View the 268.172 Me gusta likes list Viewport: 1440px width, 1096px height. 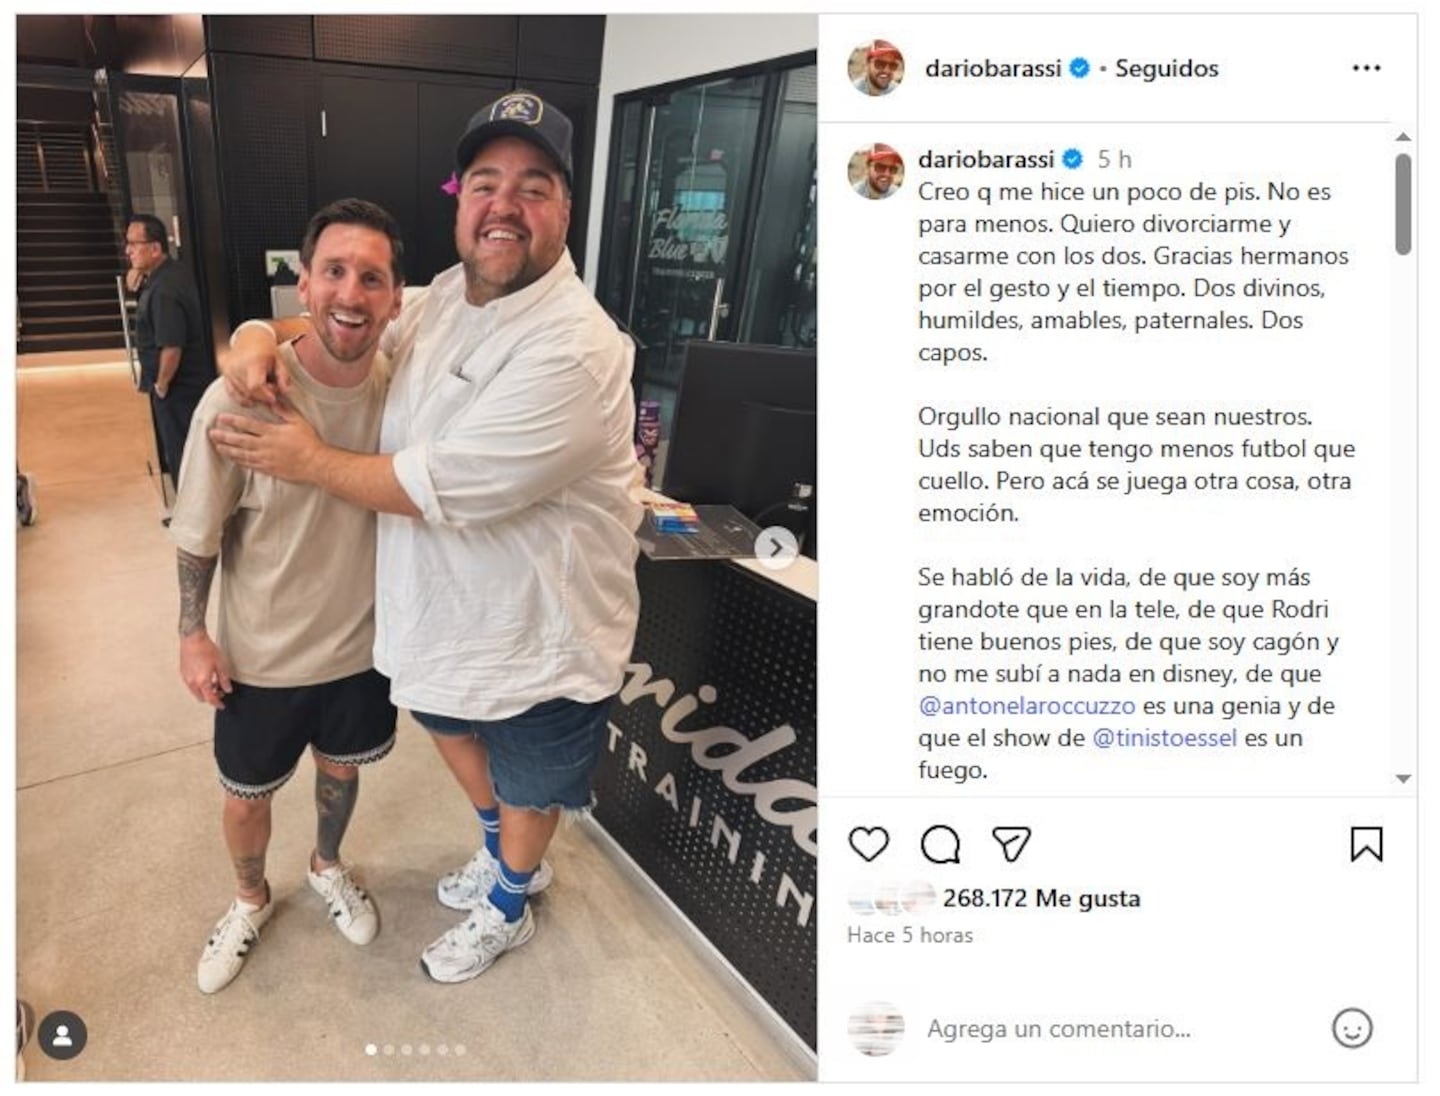click(1041, 898)
